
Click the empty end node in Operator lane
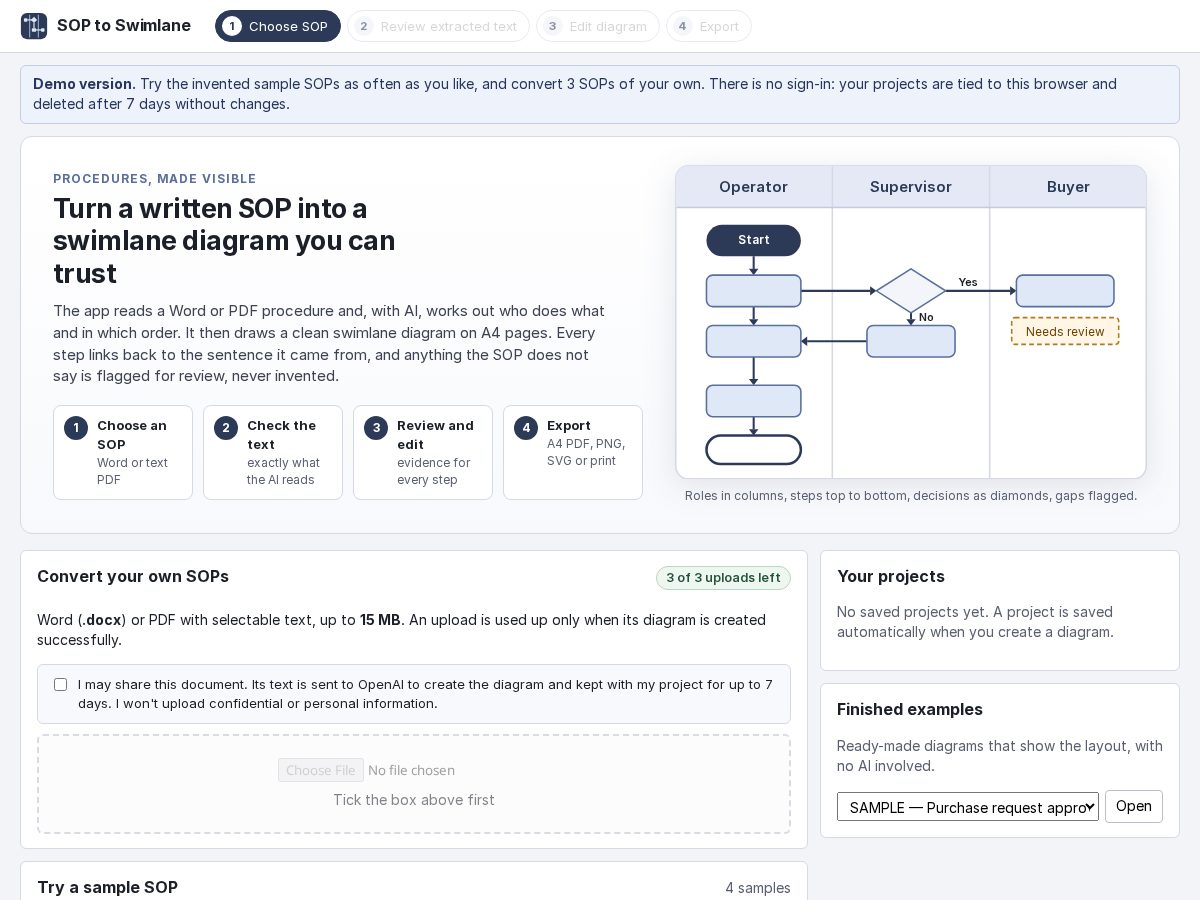(754, 450)
